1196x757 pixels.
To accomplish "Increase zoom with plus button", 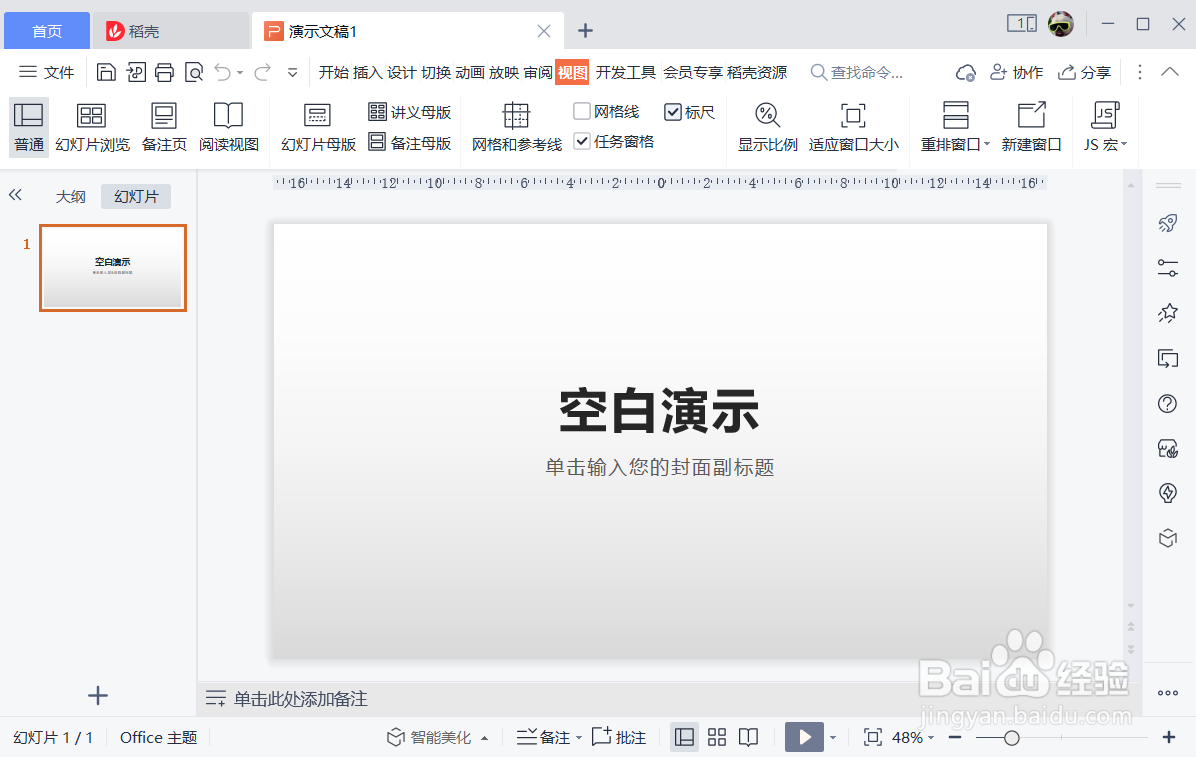I will click(x=1169, y=737).
